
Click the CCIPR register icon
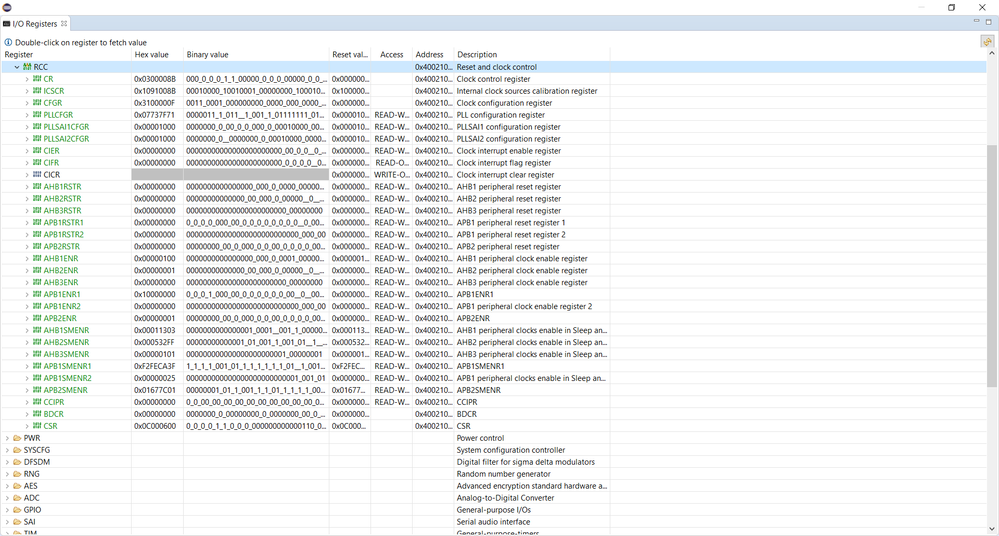pyautogui.click(x=37, y=402)
